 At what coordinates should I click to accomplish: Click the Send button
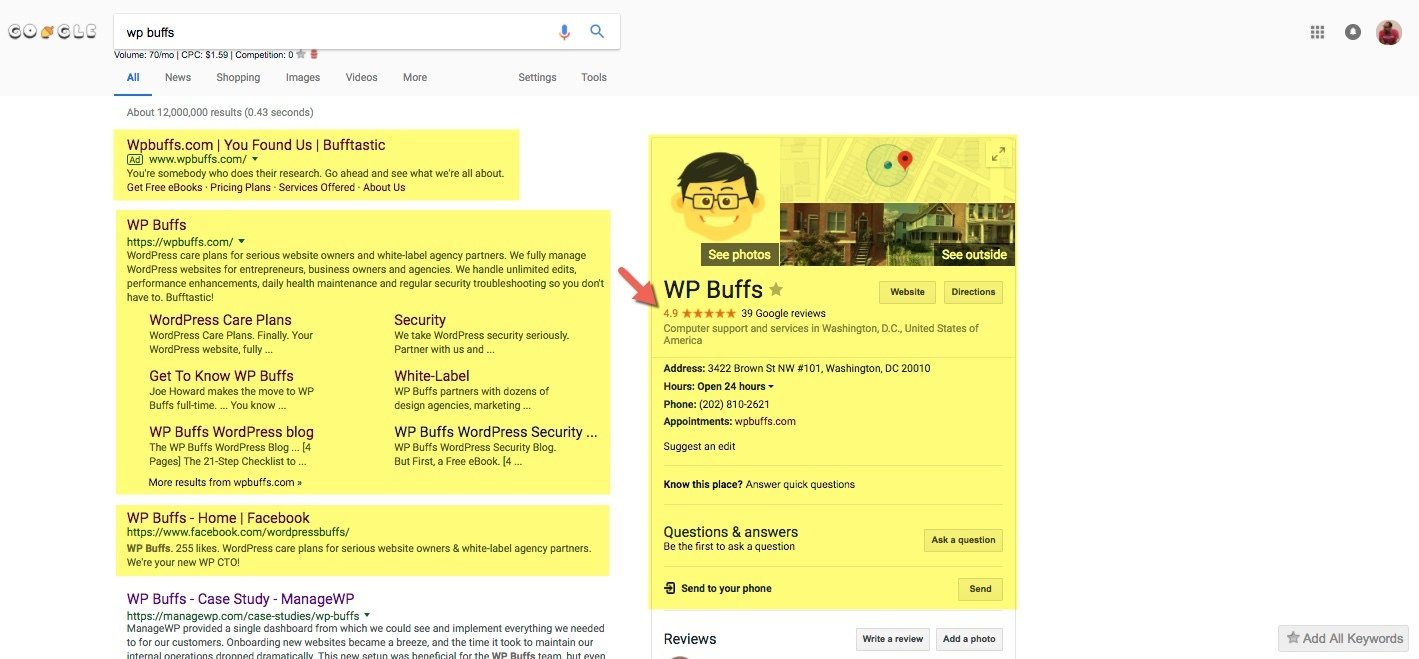click(x=980, y=589)
